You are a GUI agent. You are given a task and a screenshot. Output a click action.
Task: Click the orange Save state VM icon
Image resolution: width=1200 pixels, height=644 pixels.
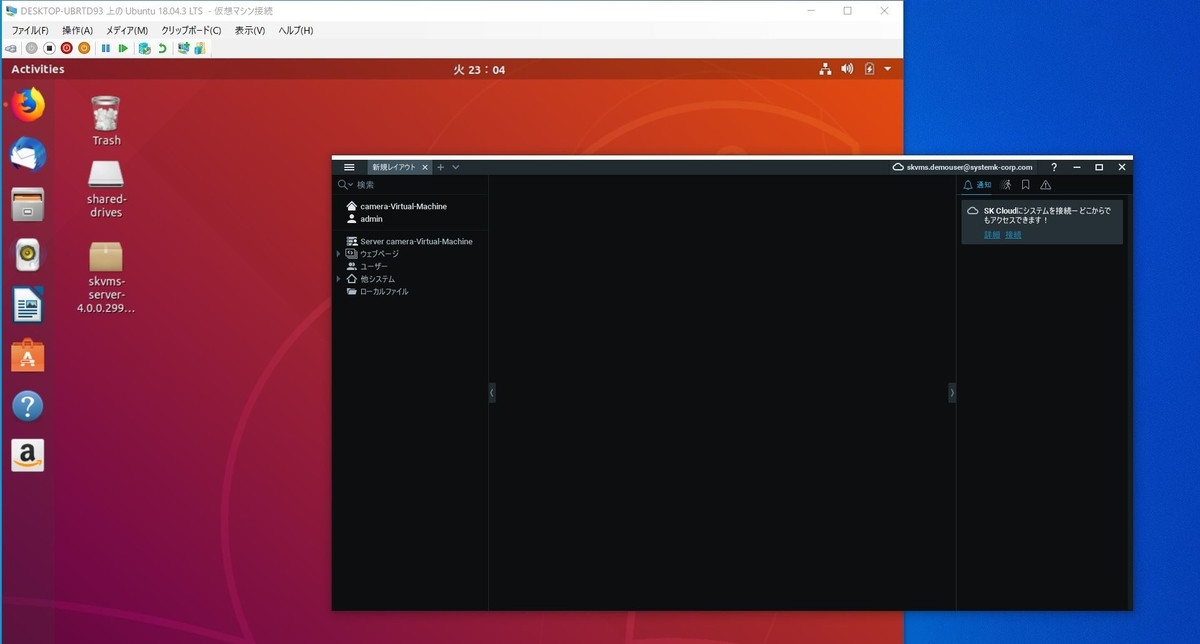[x=84, y=48]
